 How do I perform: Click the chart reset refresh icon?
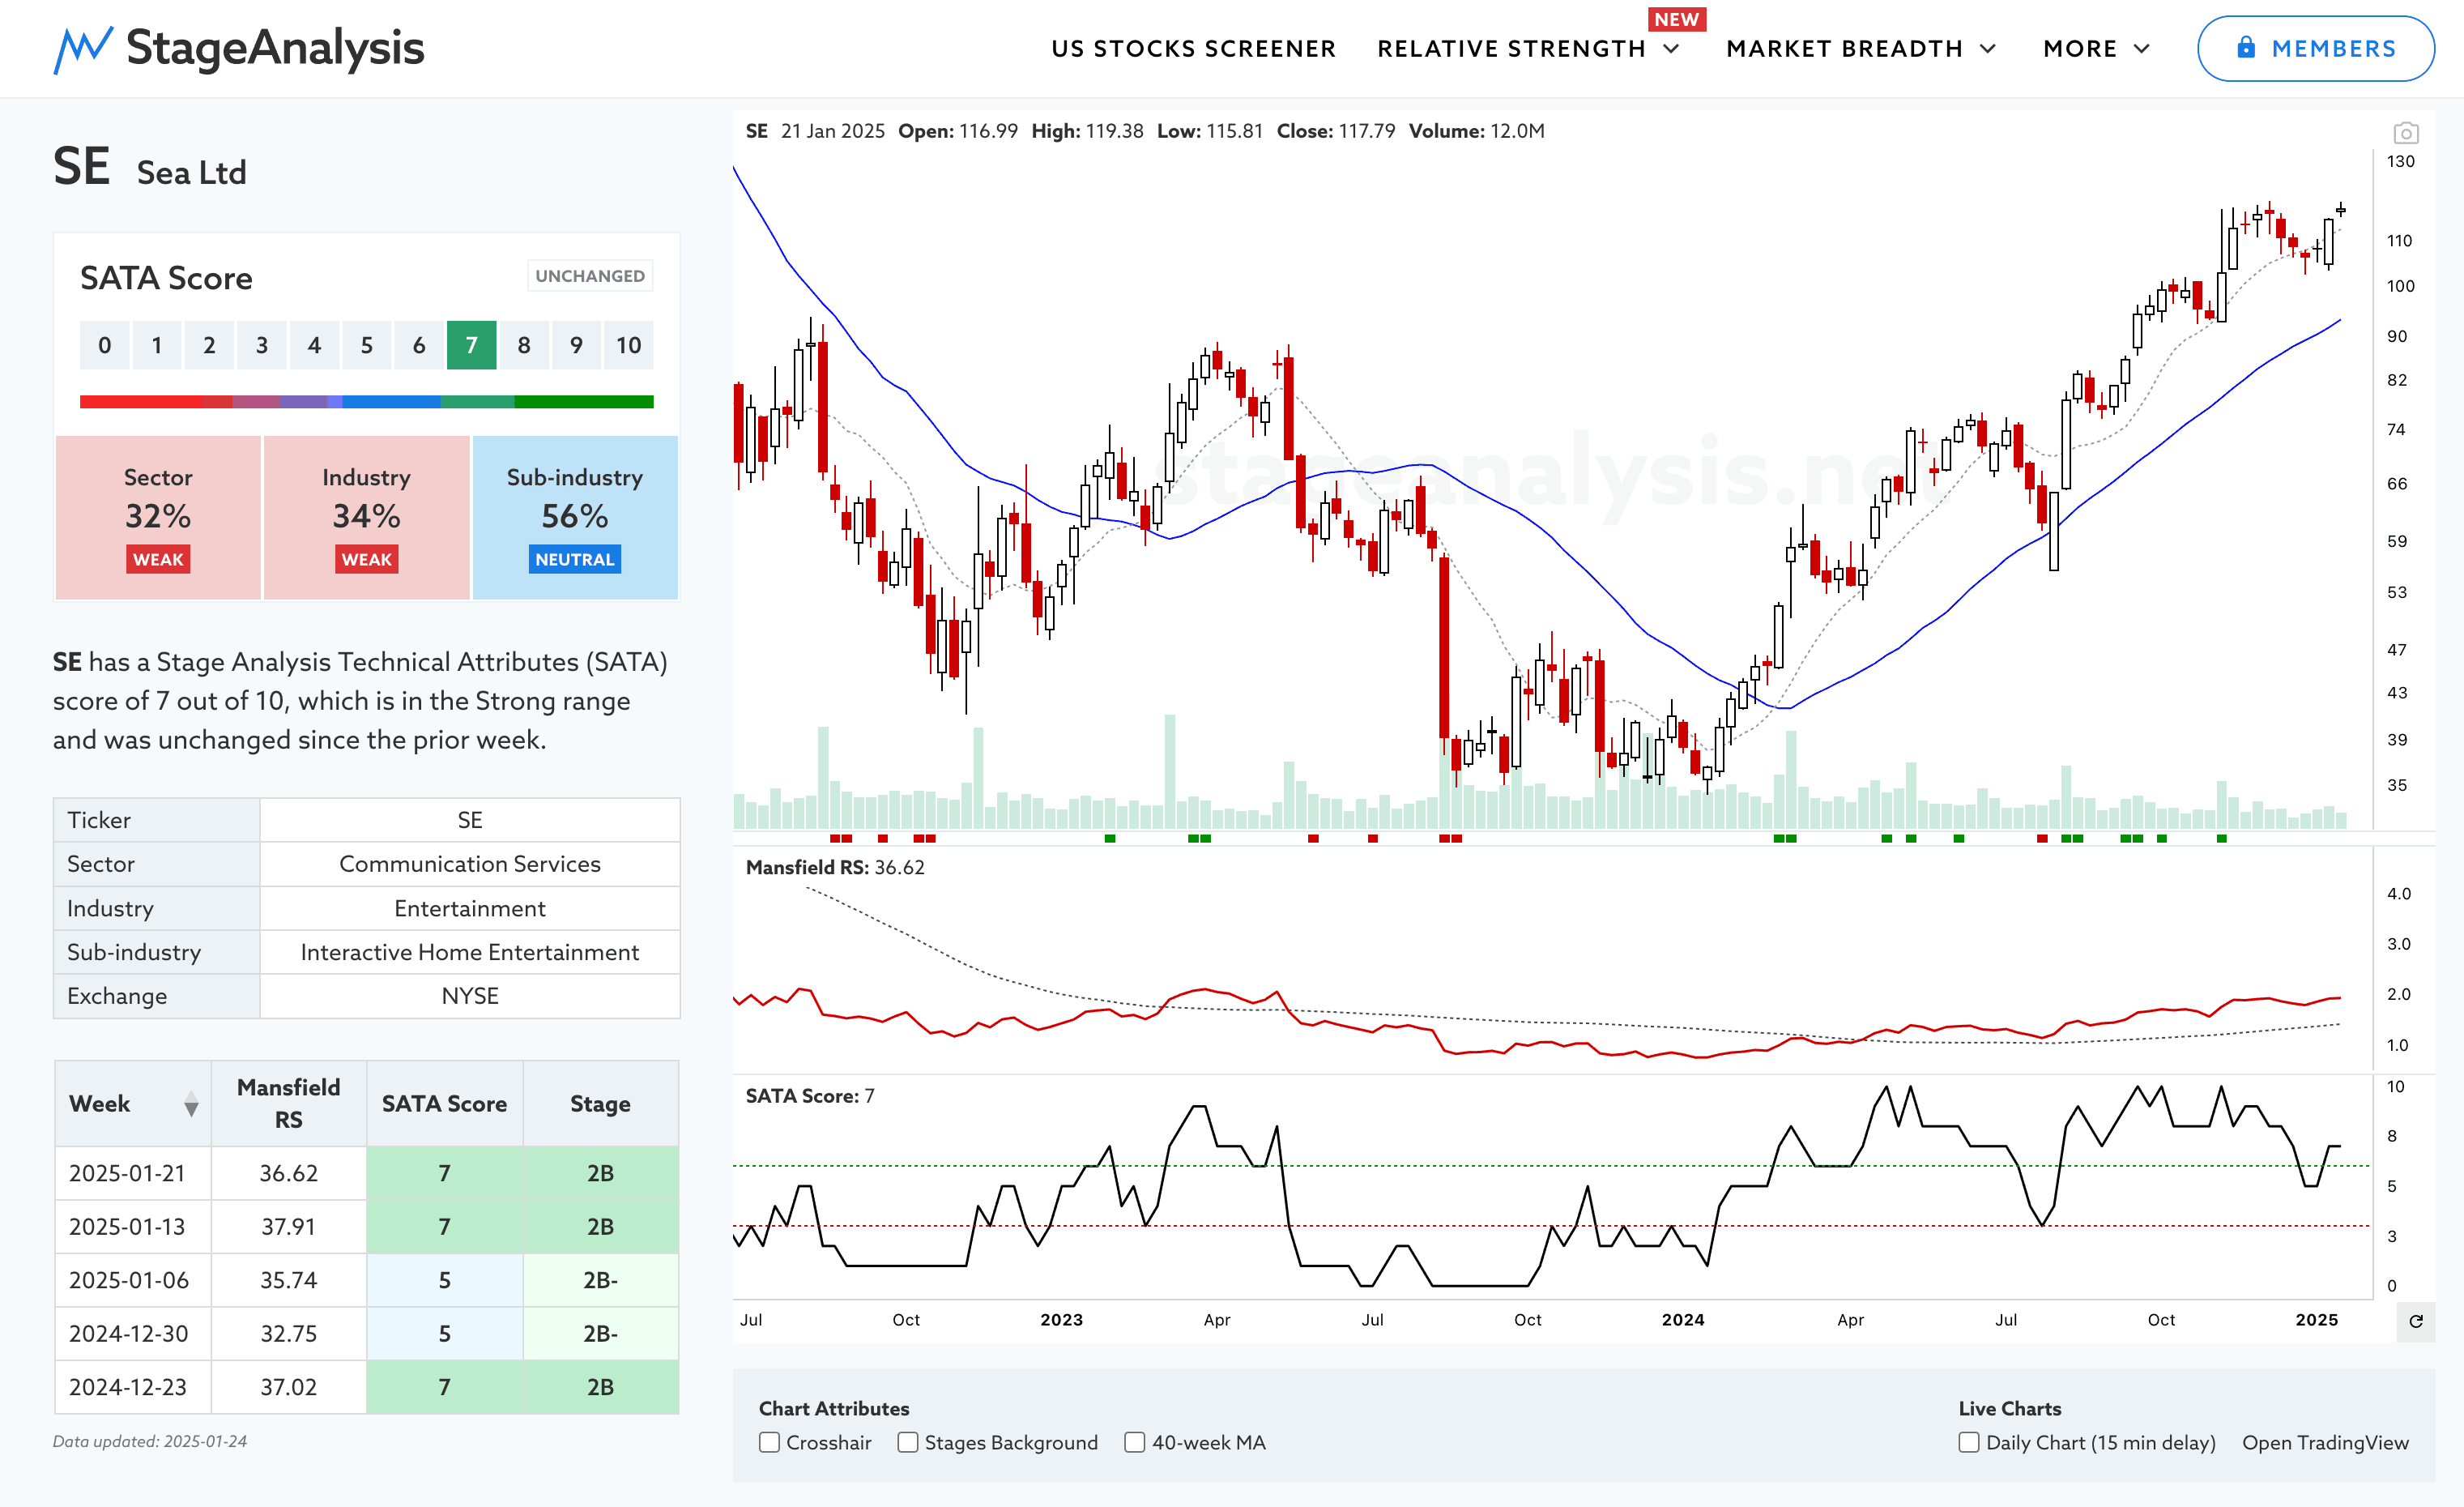click(2416, 1321)
